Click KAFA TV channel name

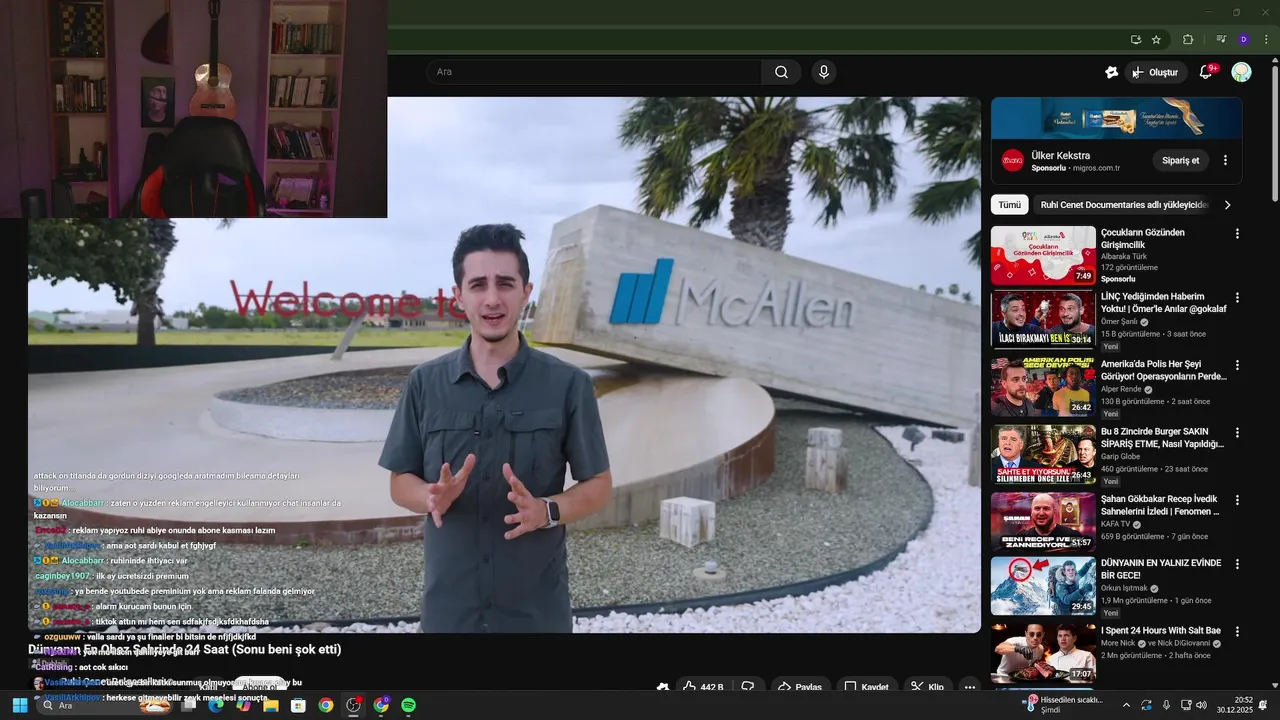pos(1115,524)
